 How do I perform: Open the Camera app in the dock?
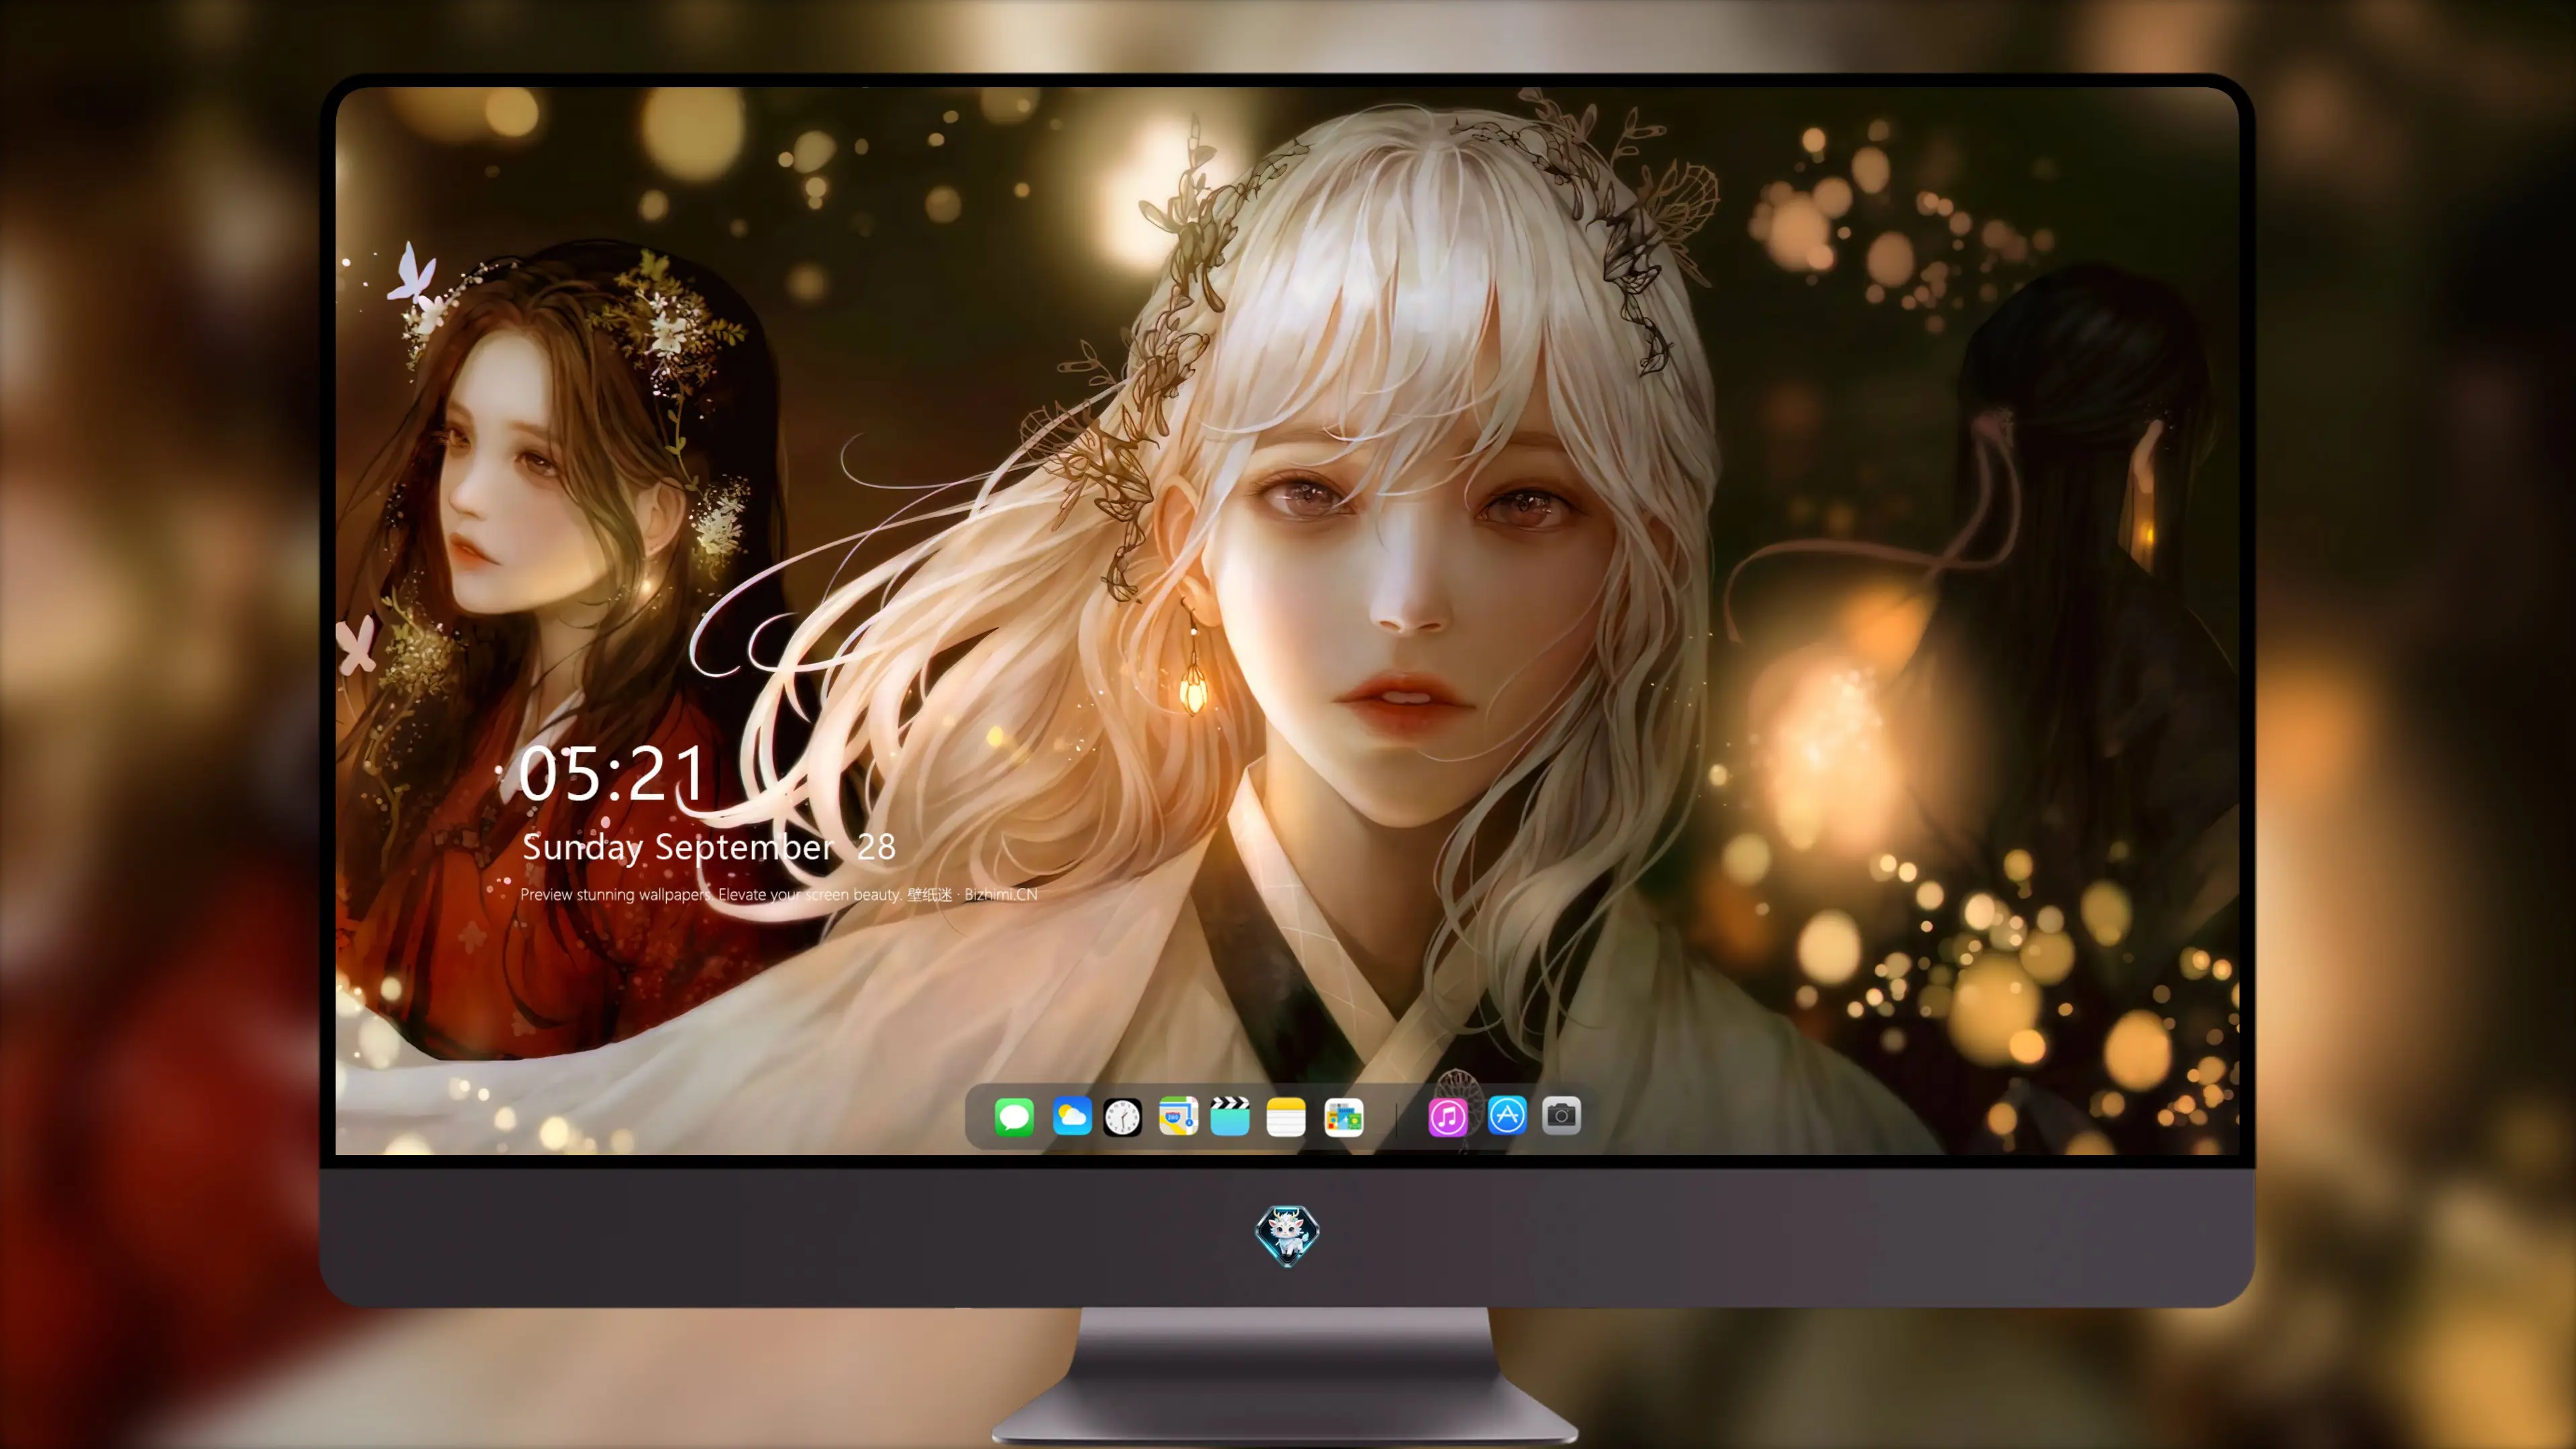tap(1561, 1116)
